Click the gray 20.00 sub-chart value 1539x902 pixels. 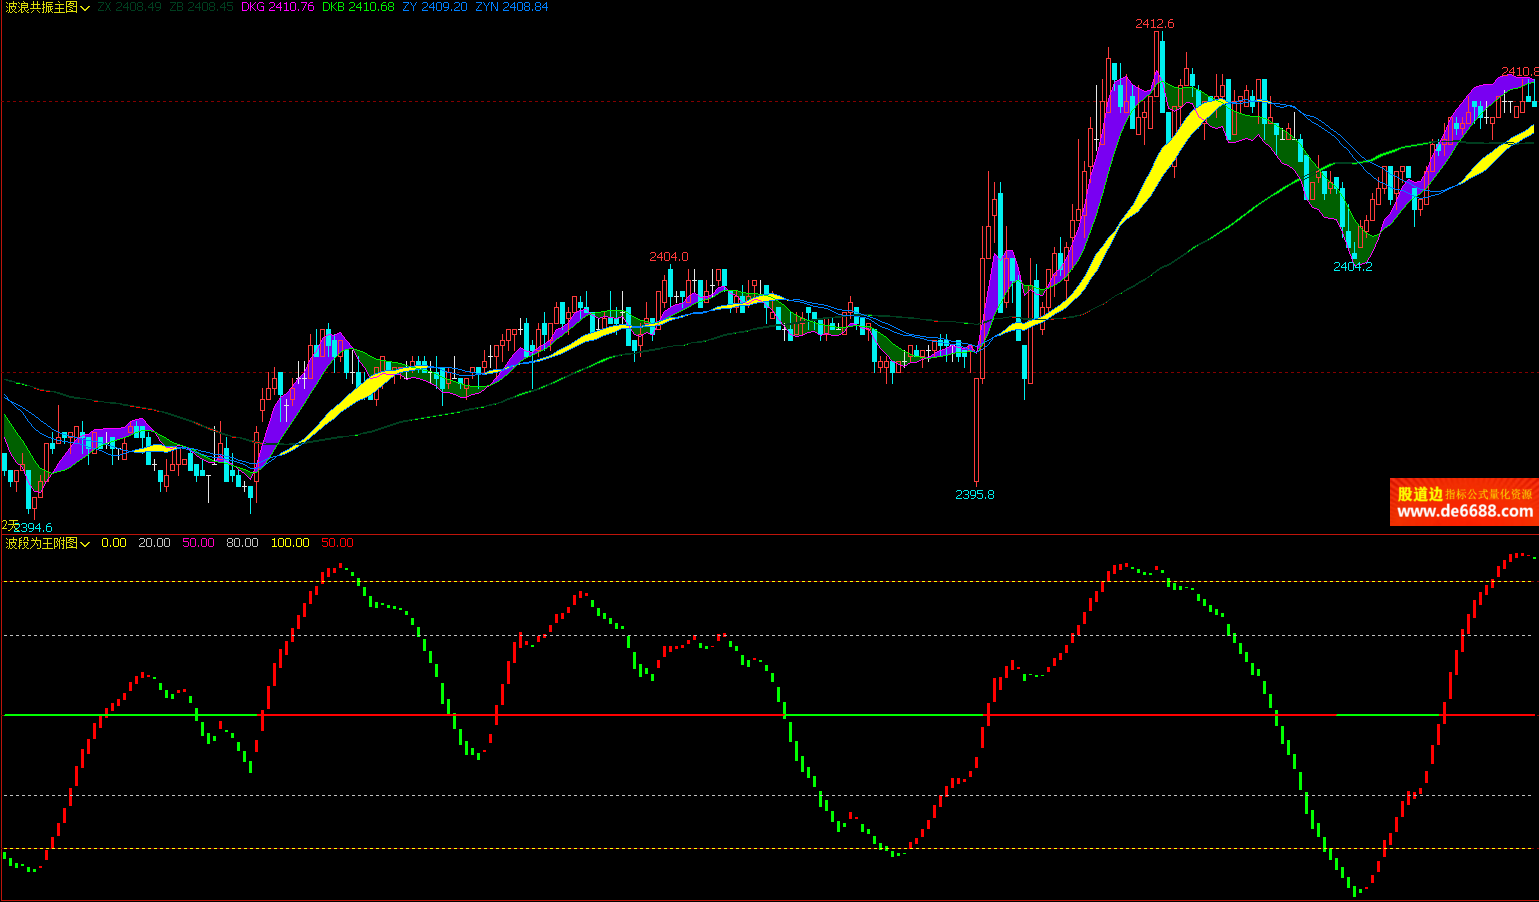click(x=154, y=543)
